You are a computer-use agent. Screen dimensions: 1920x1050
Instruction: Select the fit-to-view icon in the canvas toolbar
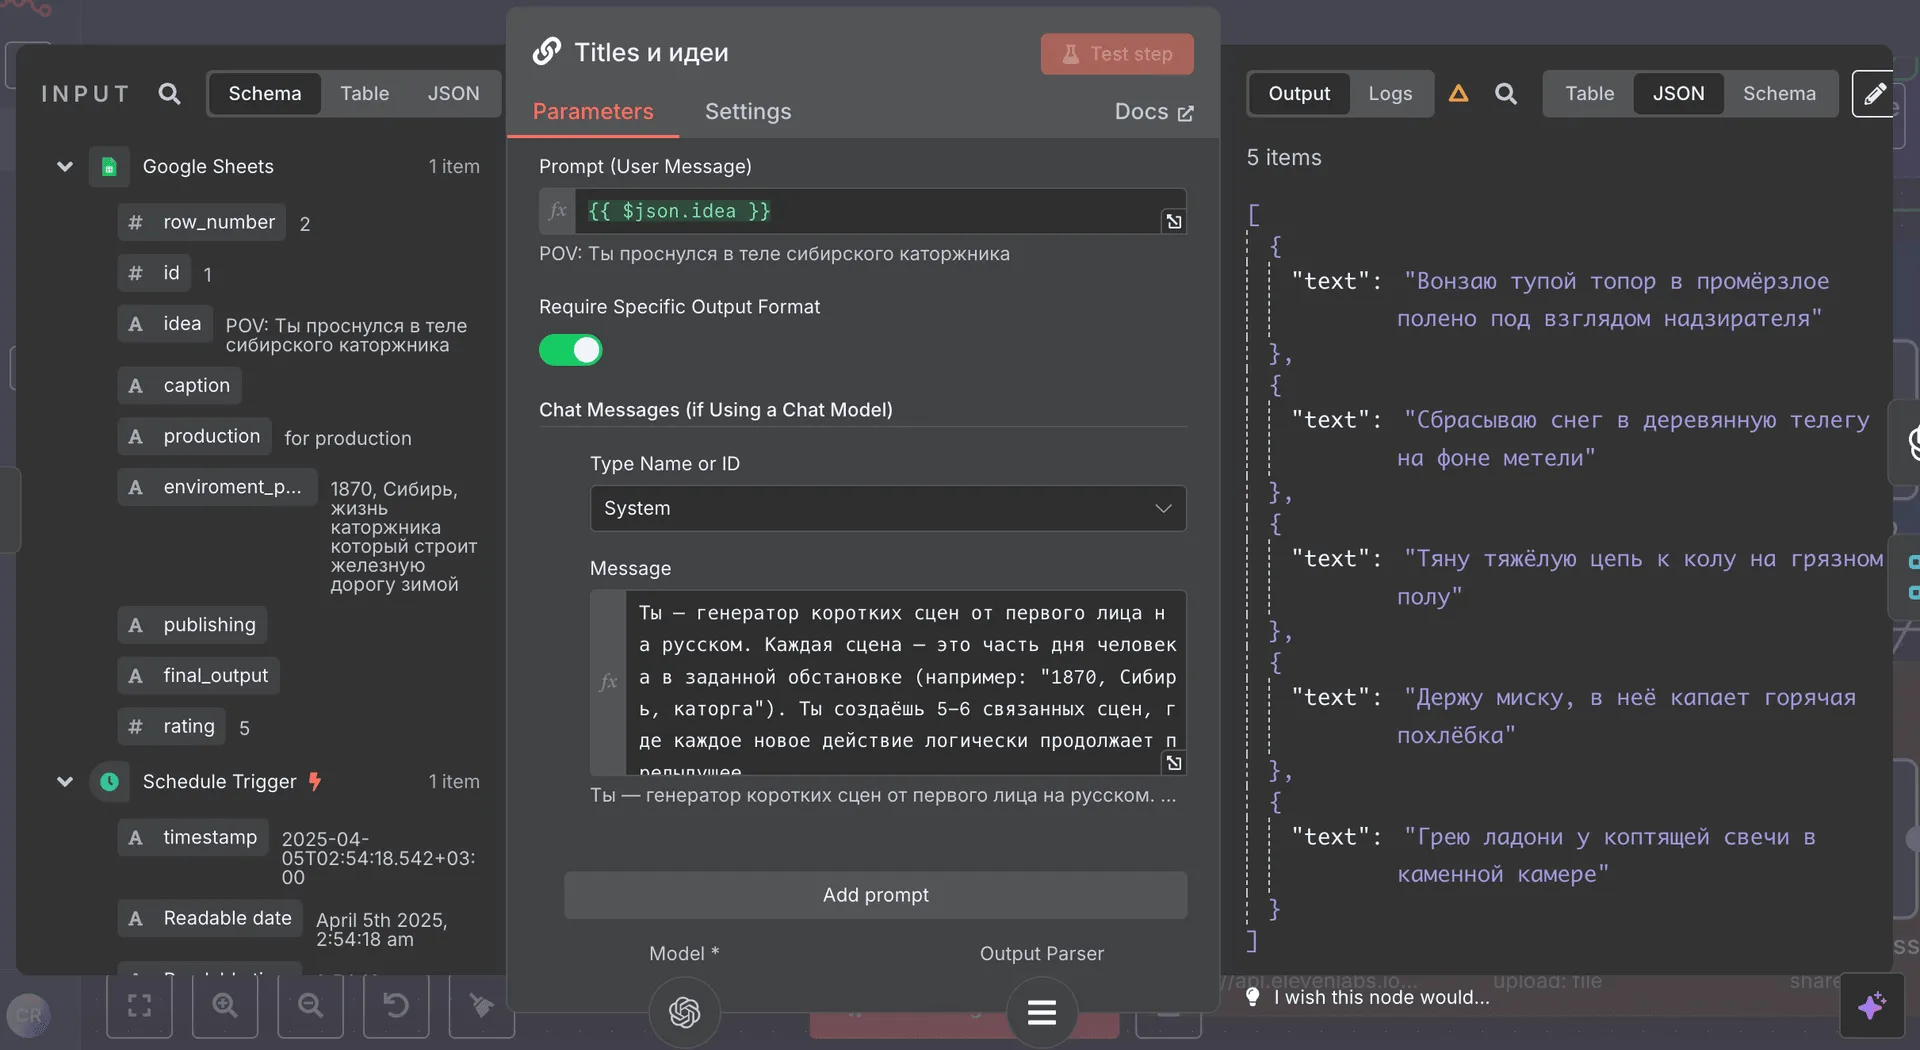[139, 1006]
